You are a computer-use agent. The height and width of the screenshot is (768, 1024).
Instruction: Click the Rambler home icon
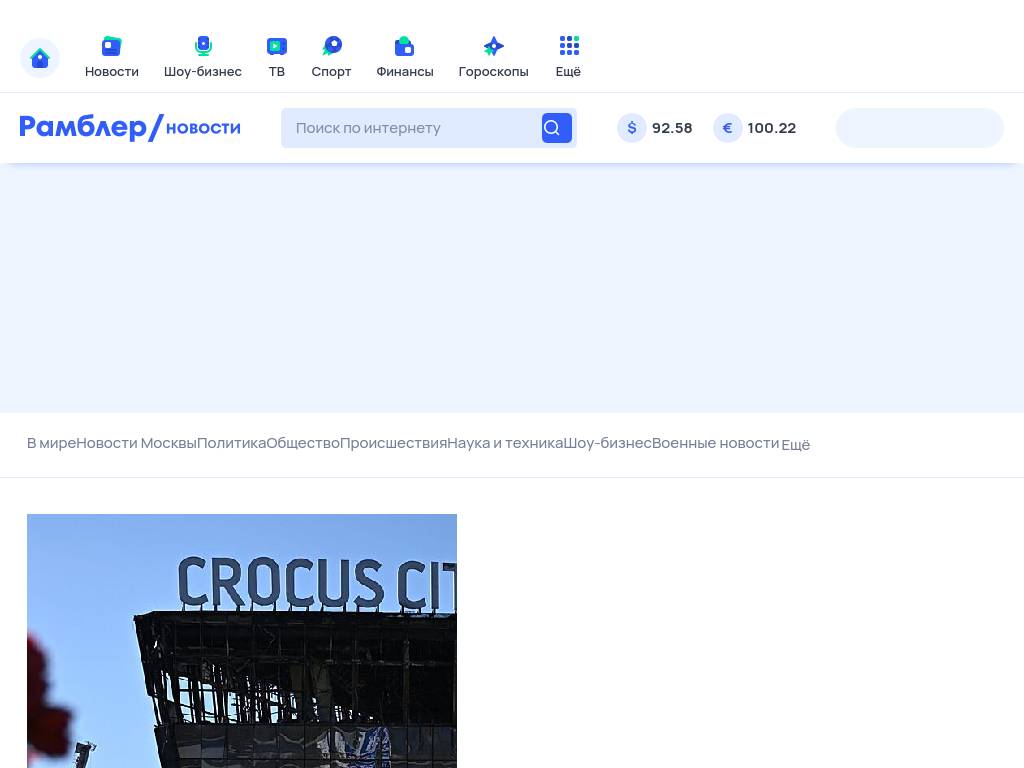[x=40, y=58]
